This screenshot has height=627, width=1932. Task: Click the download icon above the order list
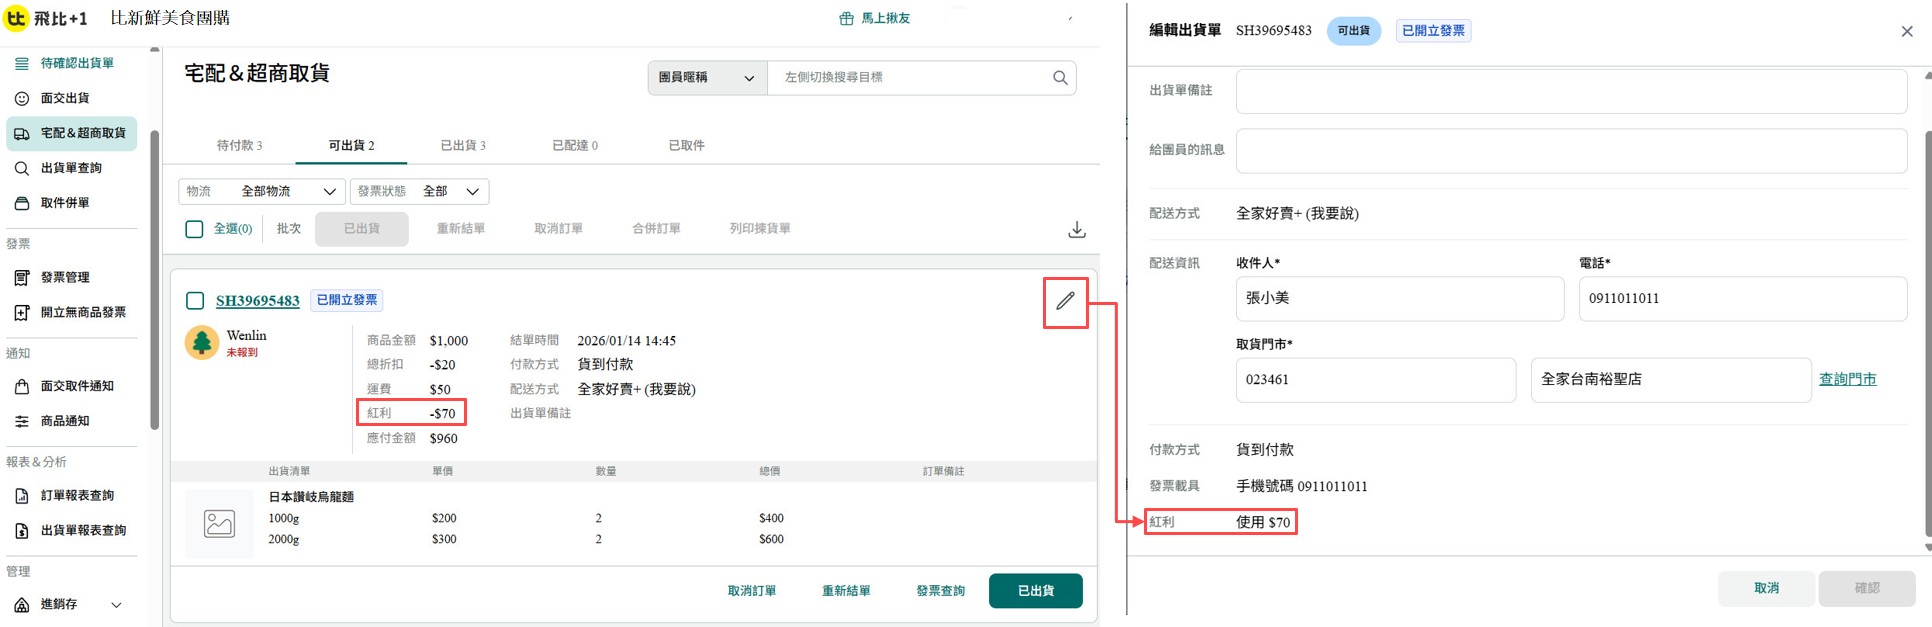point(1076,230)
